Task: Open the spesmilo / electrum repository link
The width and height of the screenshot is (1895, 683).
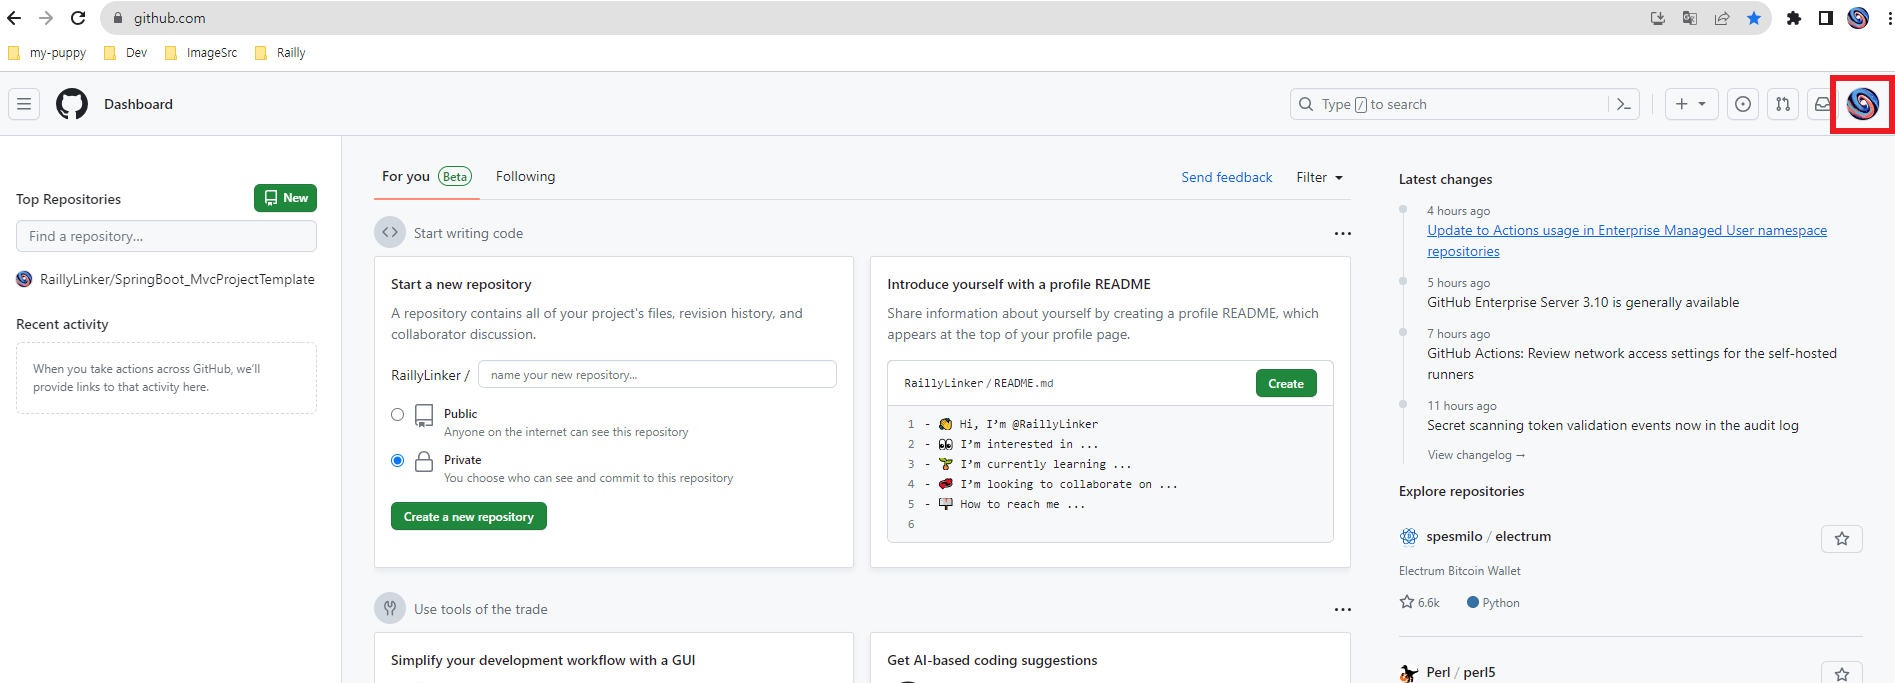Action: click(1489, 536)
